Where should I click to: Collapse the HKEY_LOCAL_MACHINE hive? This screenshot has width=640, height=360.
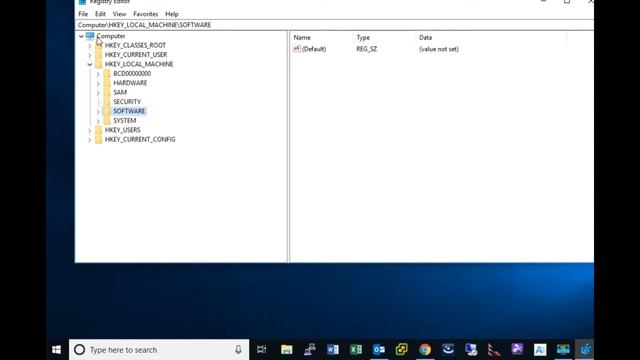[89, 64]
